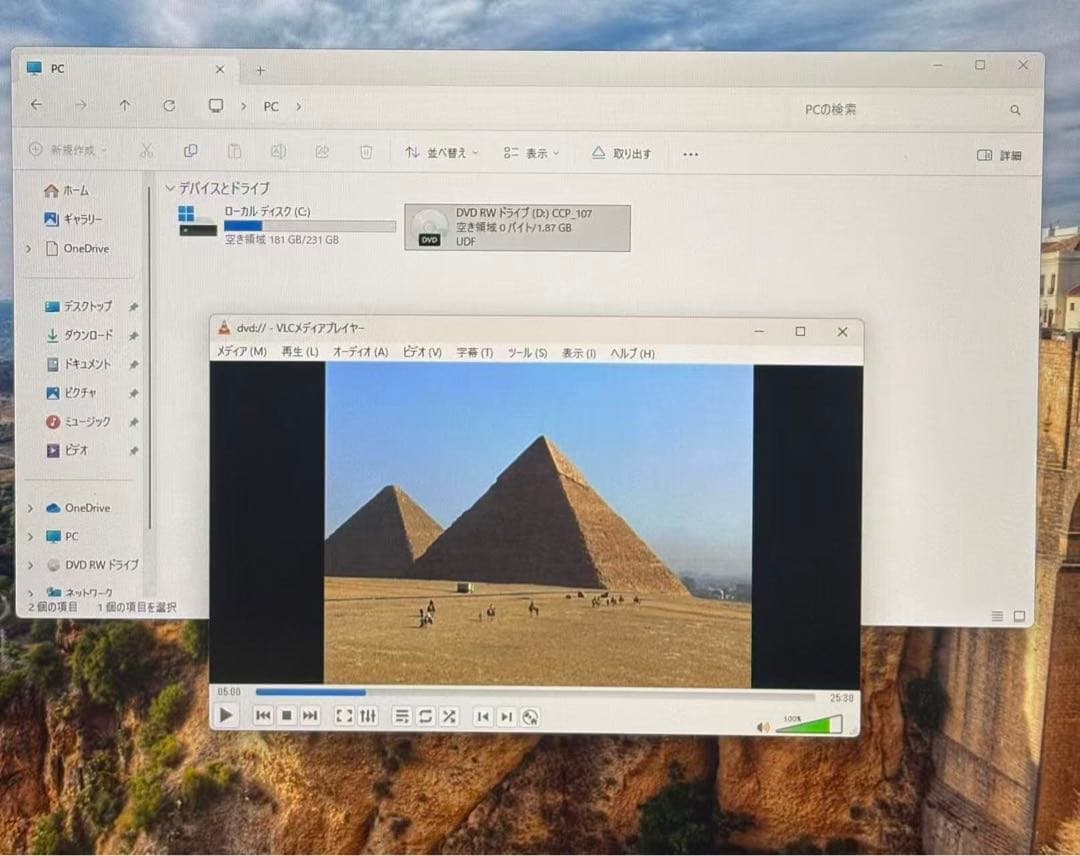This screenshot has width=1080, height=856.
Task: Enable random playback in VLC
Action: click(450, 716)
